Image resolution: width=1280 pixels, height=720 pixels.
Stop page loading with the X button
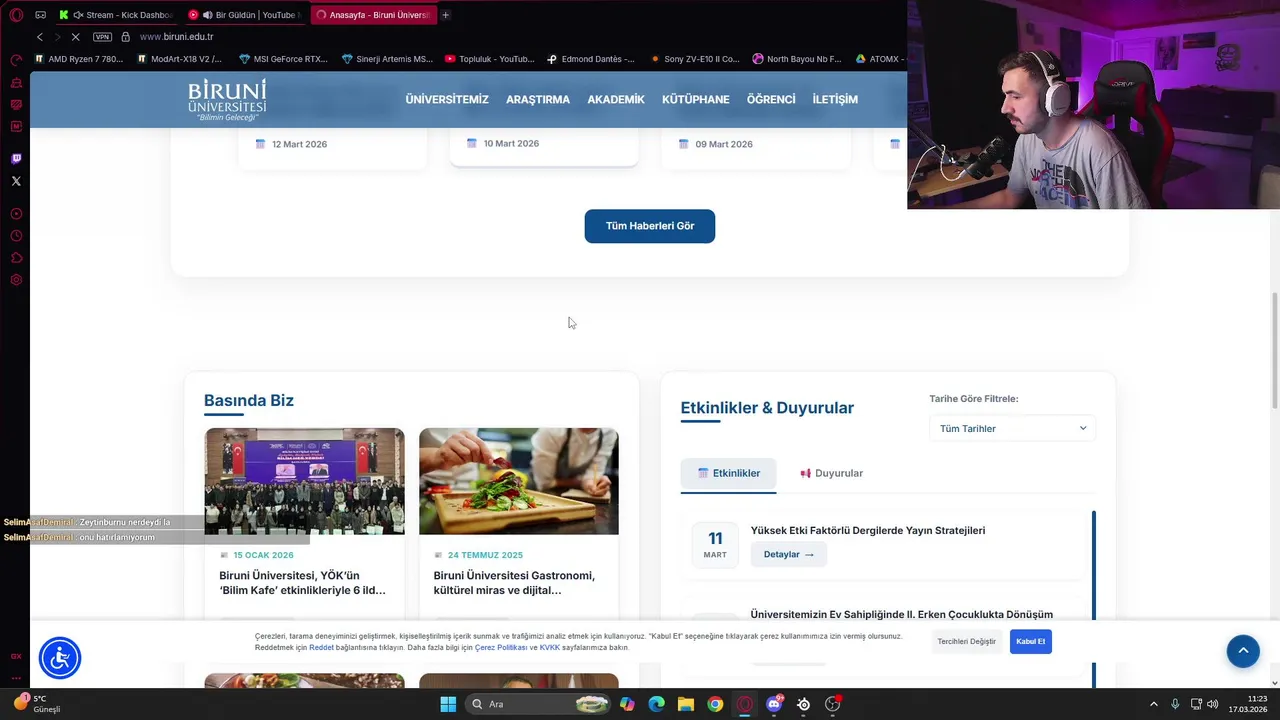pos(75,37)
